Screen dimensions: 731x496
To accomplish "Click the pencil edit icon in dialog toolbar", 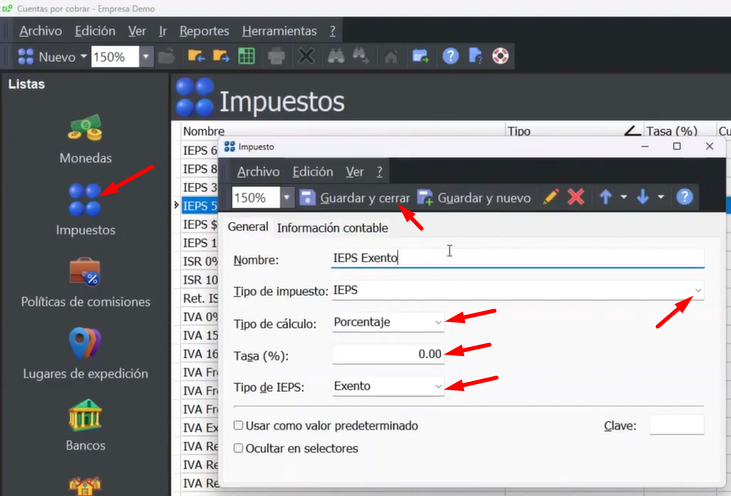I will pyautogui.click(x=550, y=197).
